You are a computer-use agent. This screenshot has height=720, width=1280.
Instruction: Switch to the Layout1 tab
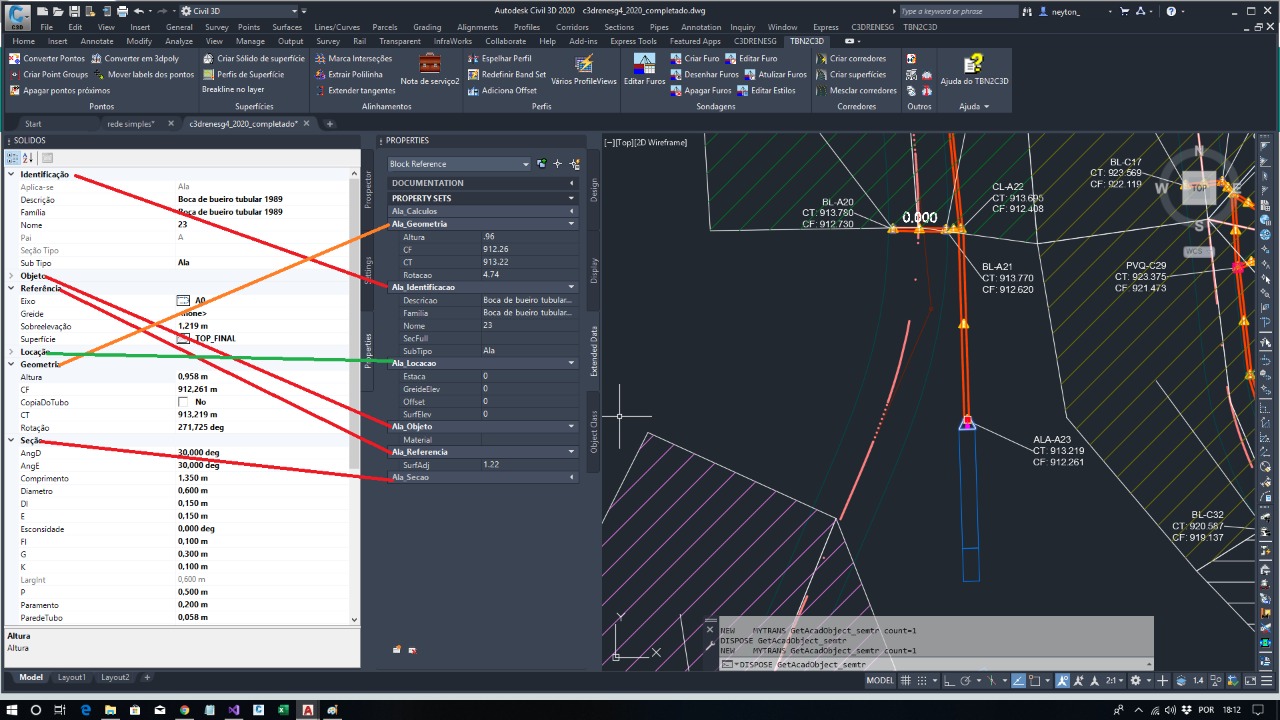(x=71, y=677)
